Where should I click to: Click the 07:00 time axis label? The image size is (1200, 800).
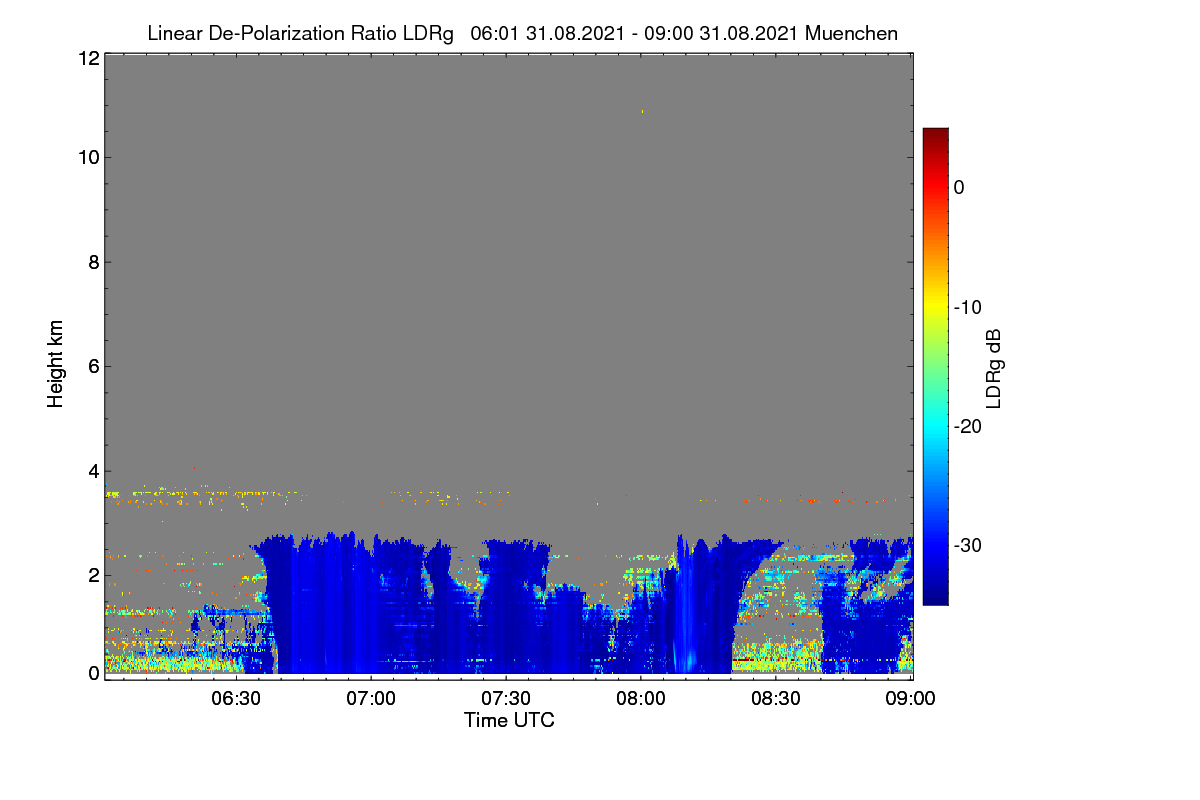pyautogui.click(x=371, y=698)
